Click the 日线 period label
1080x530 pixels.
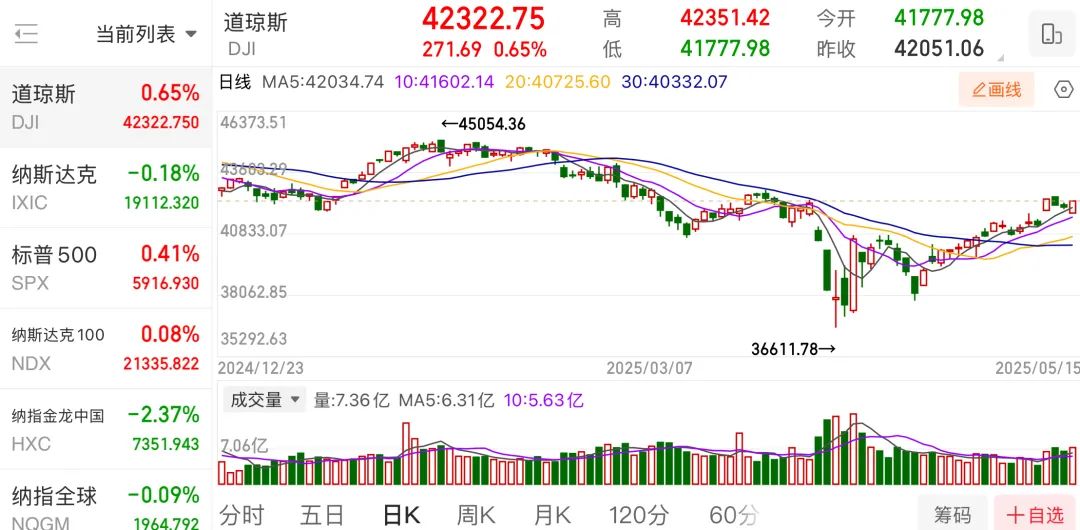pos(236,82)
